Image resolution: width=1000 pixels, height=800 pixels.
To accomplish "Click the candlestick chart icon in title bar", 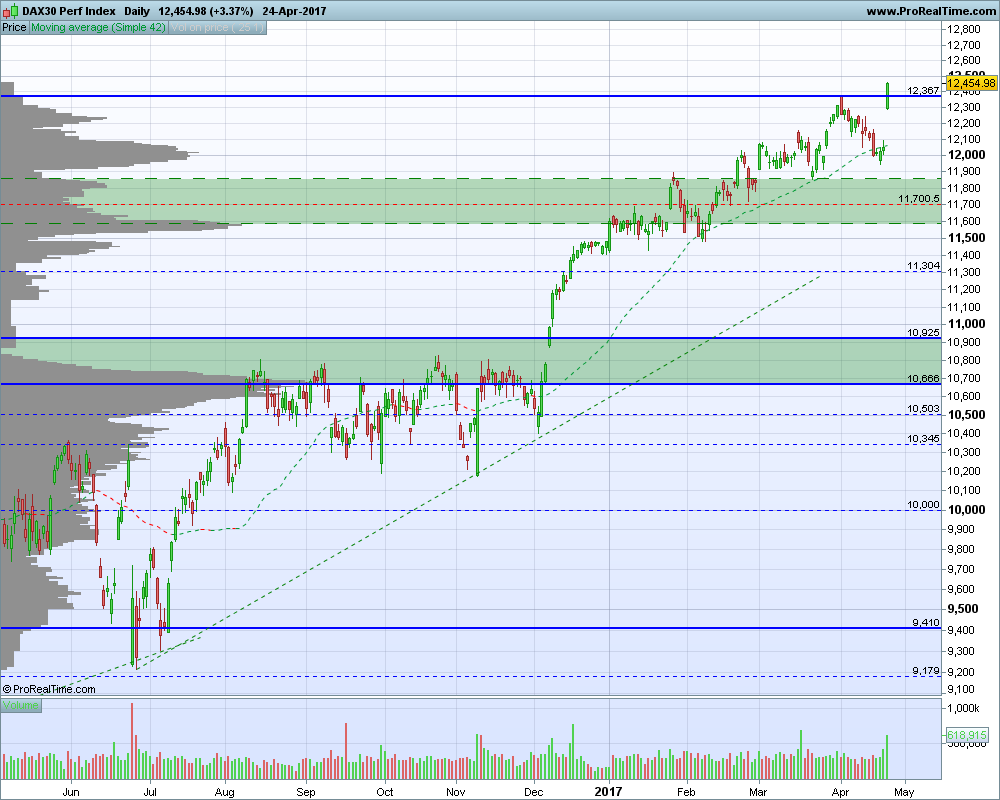I will [x=11, y=11].
